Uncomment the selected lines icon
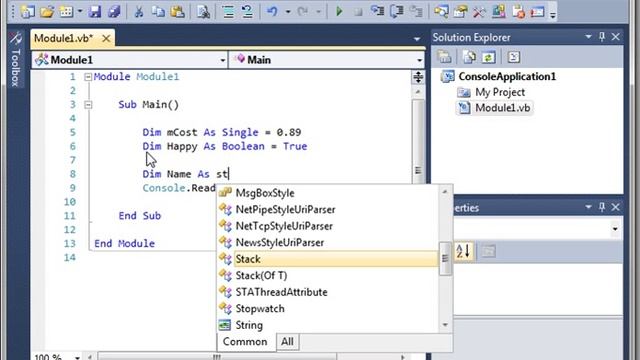The height and width of the screenshot is (360, 640). coord(247,11)
